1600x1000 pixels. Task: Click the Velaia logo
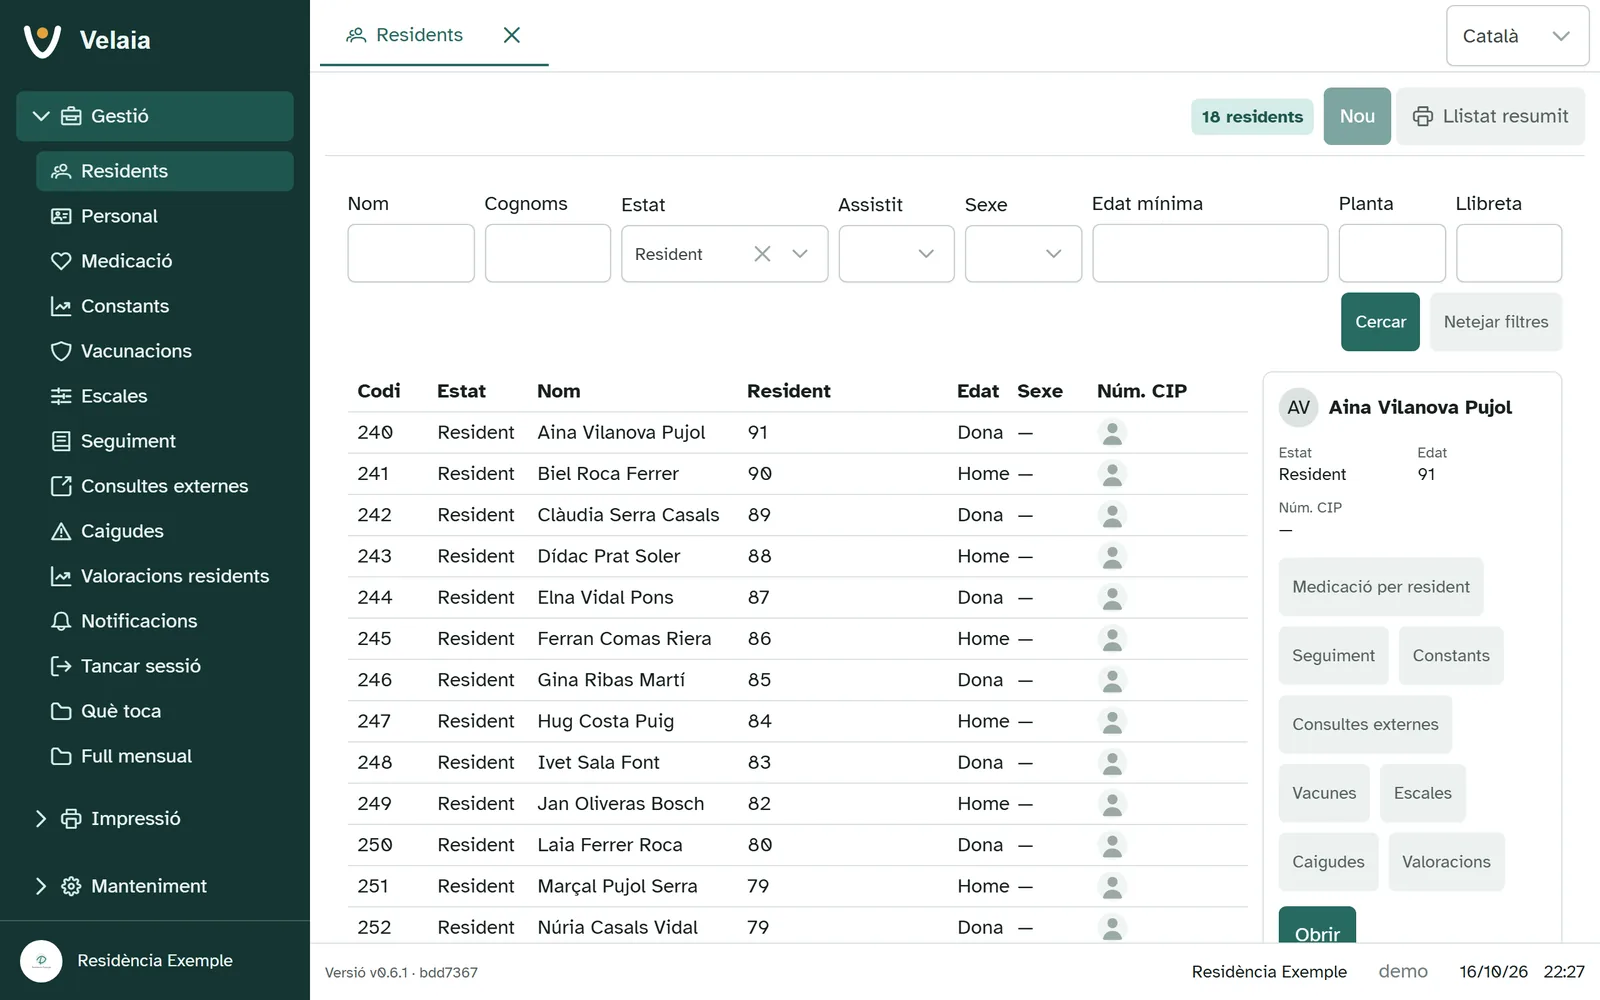42,40
